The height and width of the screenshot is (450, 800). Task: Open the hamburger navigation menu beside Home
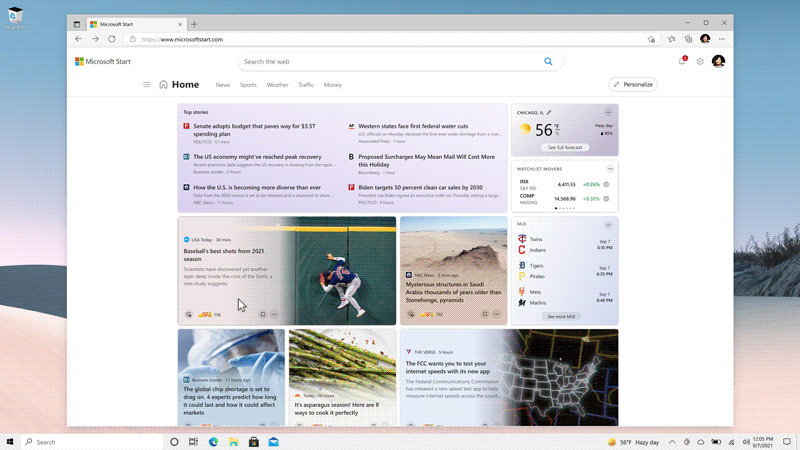click(147, 85)
